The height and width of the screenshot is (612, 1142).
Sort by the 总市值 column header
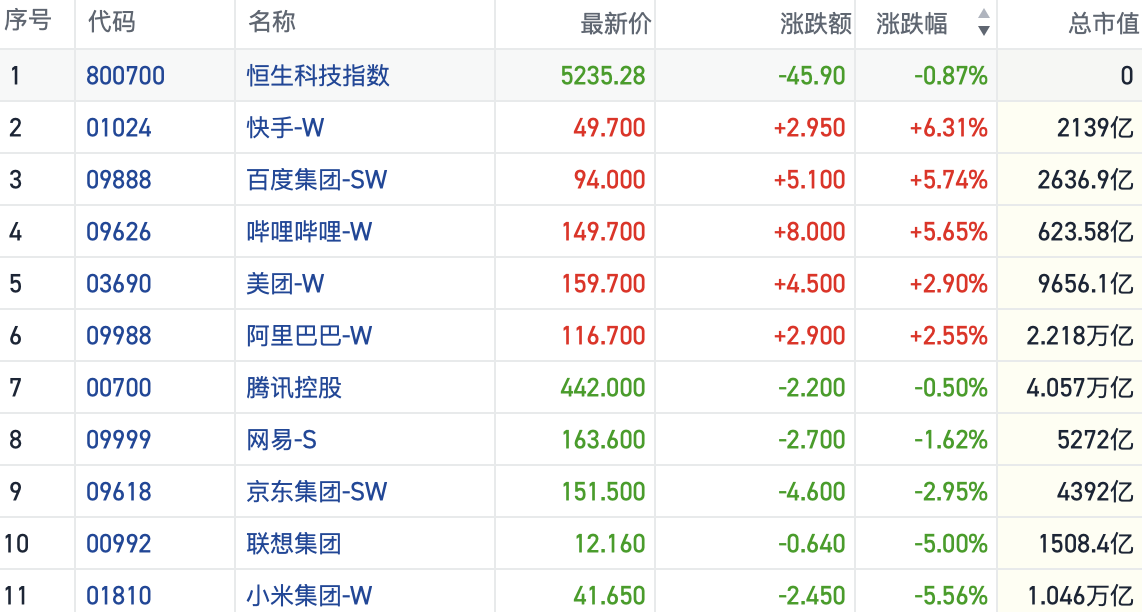pos(1105,24)
